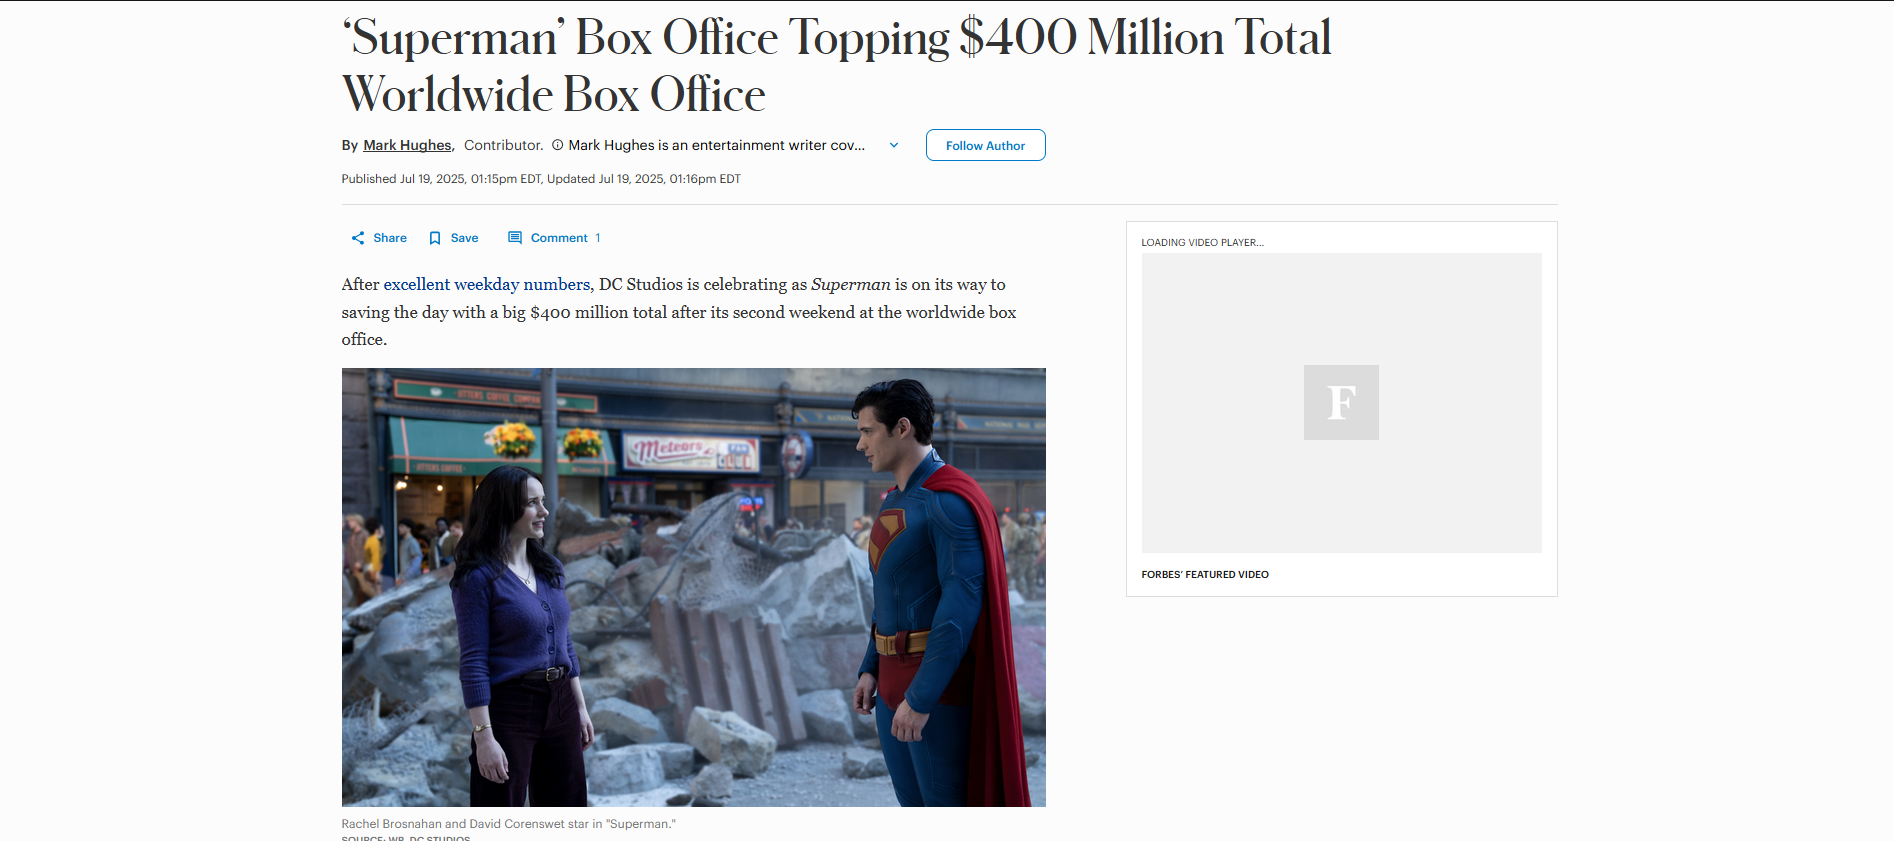1894x841 pixels.
Task: Expand the author bio chevron
Action: pos(894,145)
